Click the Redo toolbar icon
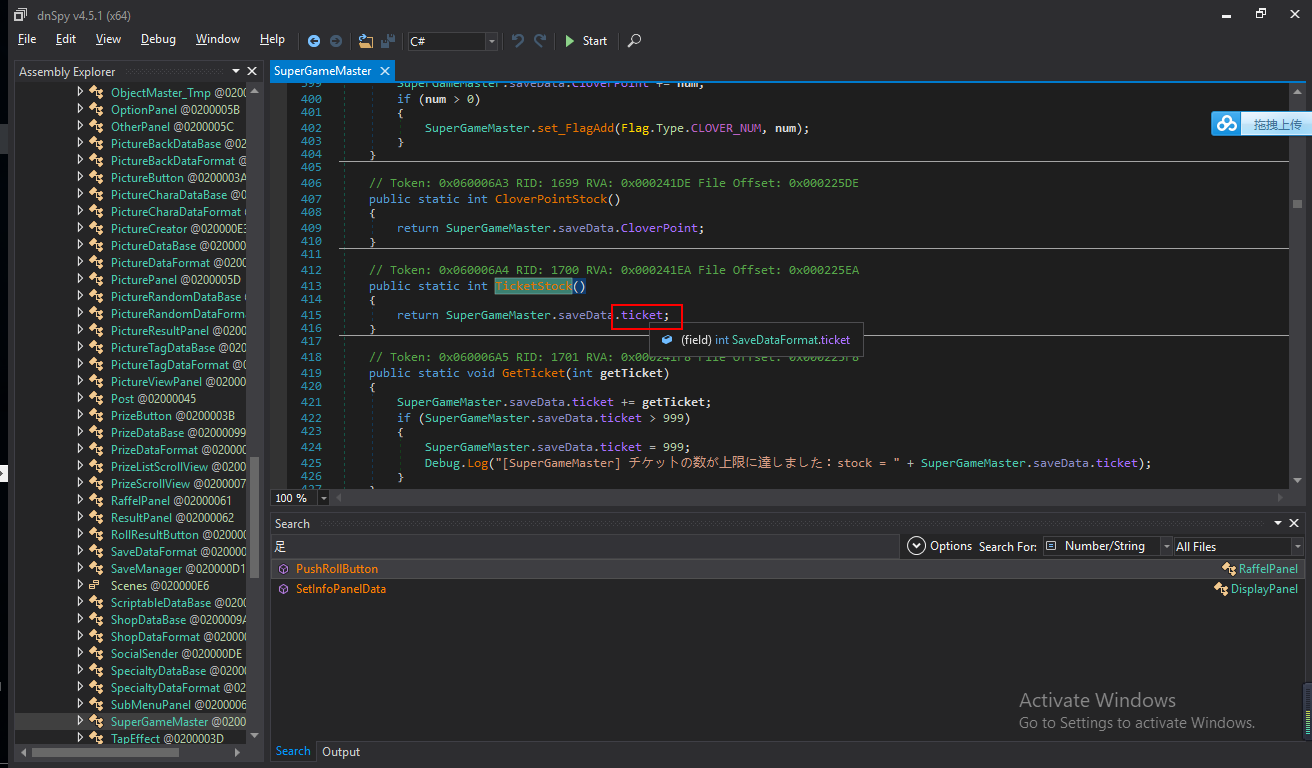The image size is (1312, 768). pos(540,41)
